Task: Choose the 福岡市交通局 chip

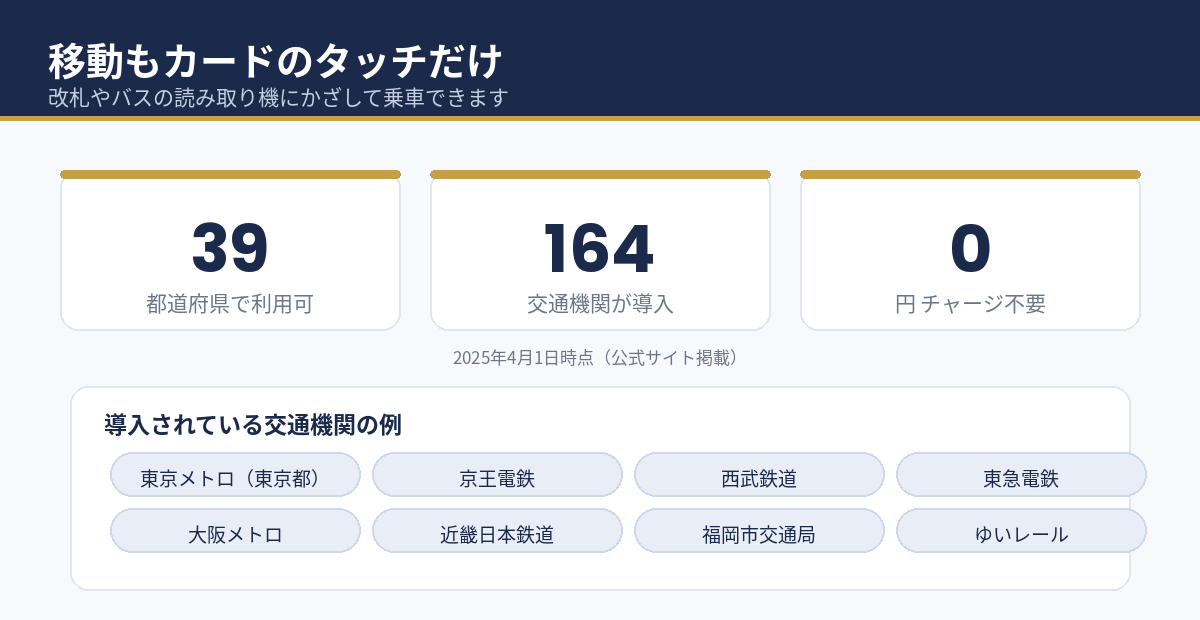Action: click(759, 531)
